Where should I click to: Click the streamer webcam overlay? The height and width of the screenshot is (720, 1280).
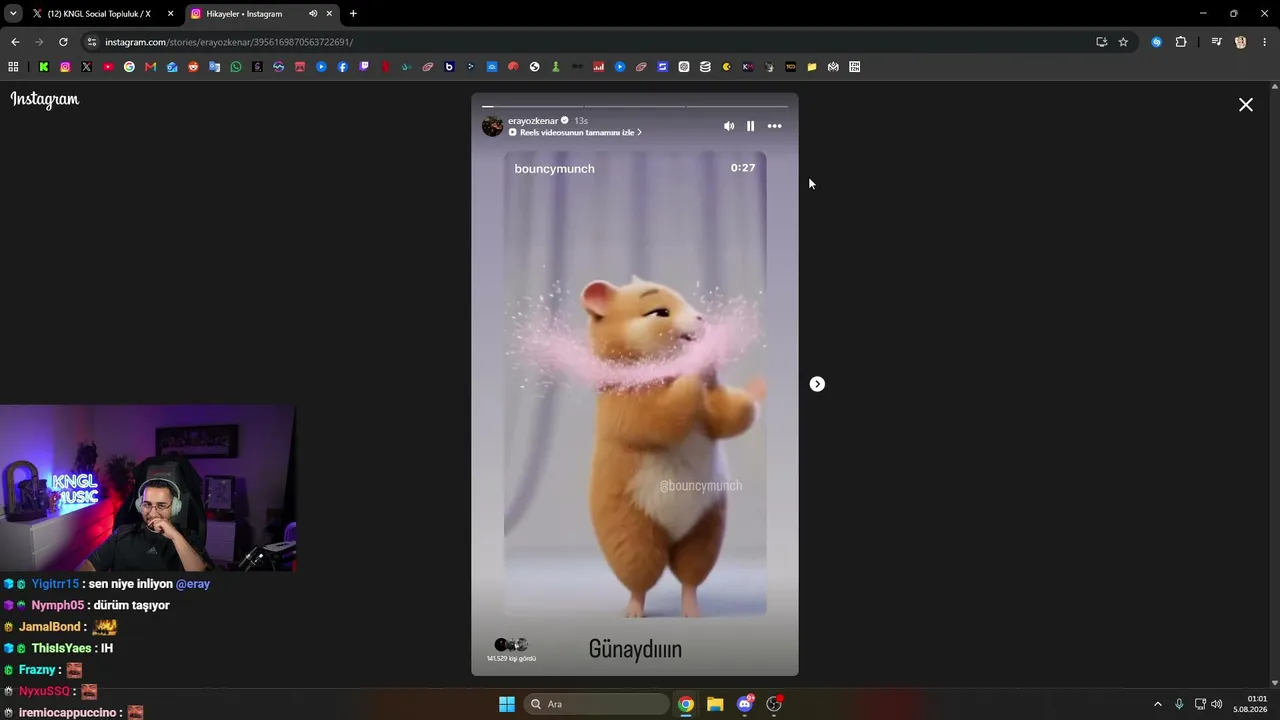tap(148, 488)
